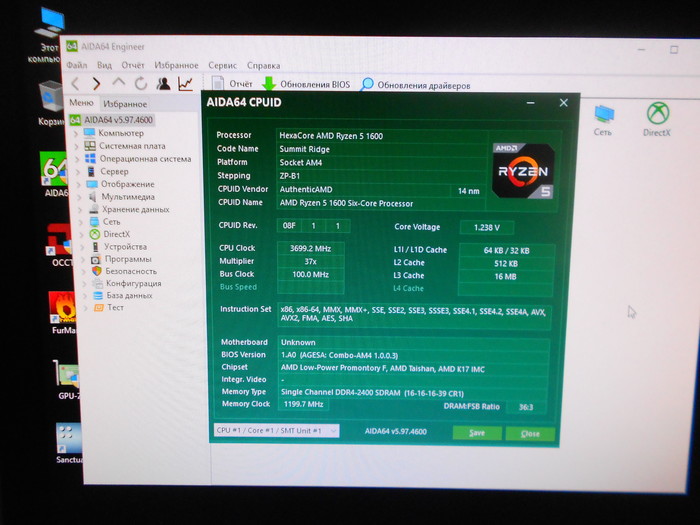This screenshot has height=525, width=700.
Task: Open CPU core selector dropdown
Action: [x=276, y=430]
